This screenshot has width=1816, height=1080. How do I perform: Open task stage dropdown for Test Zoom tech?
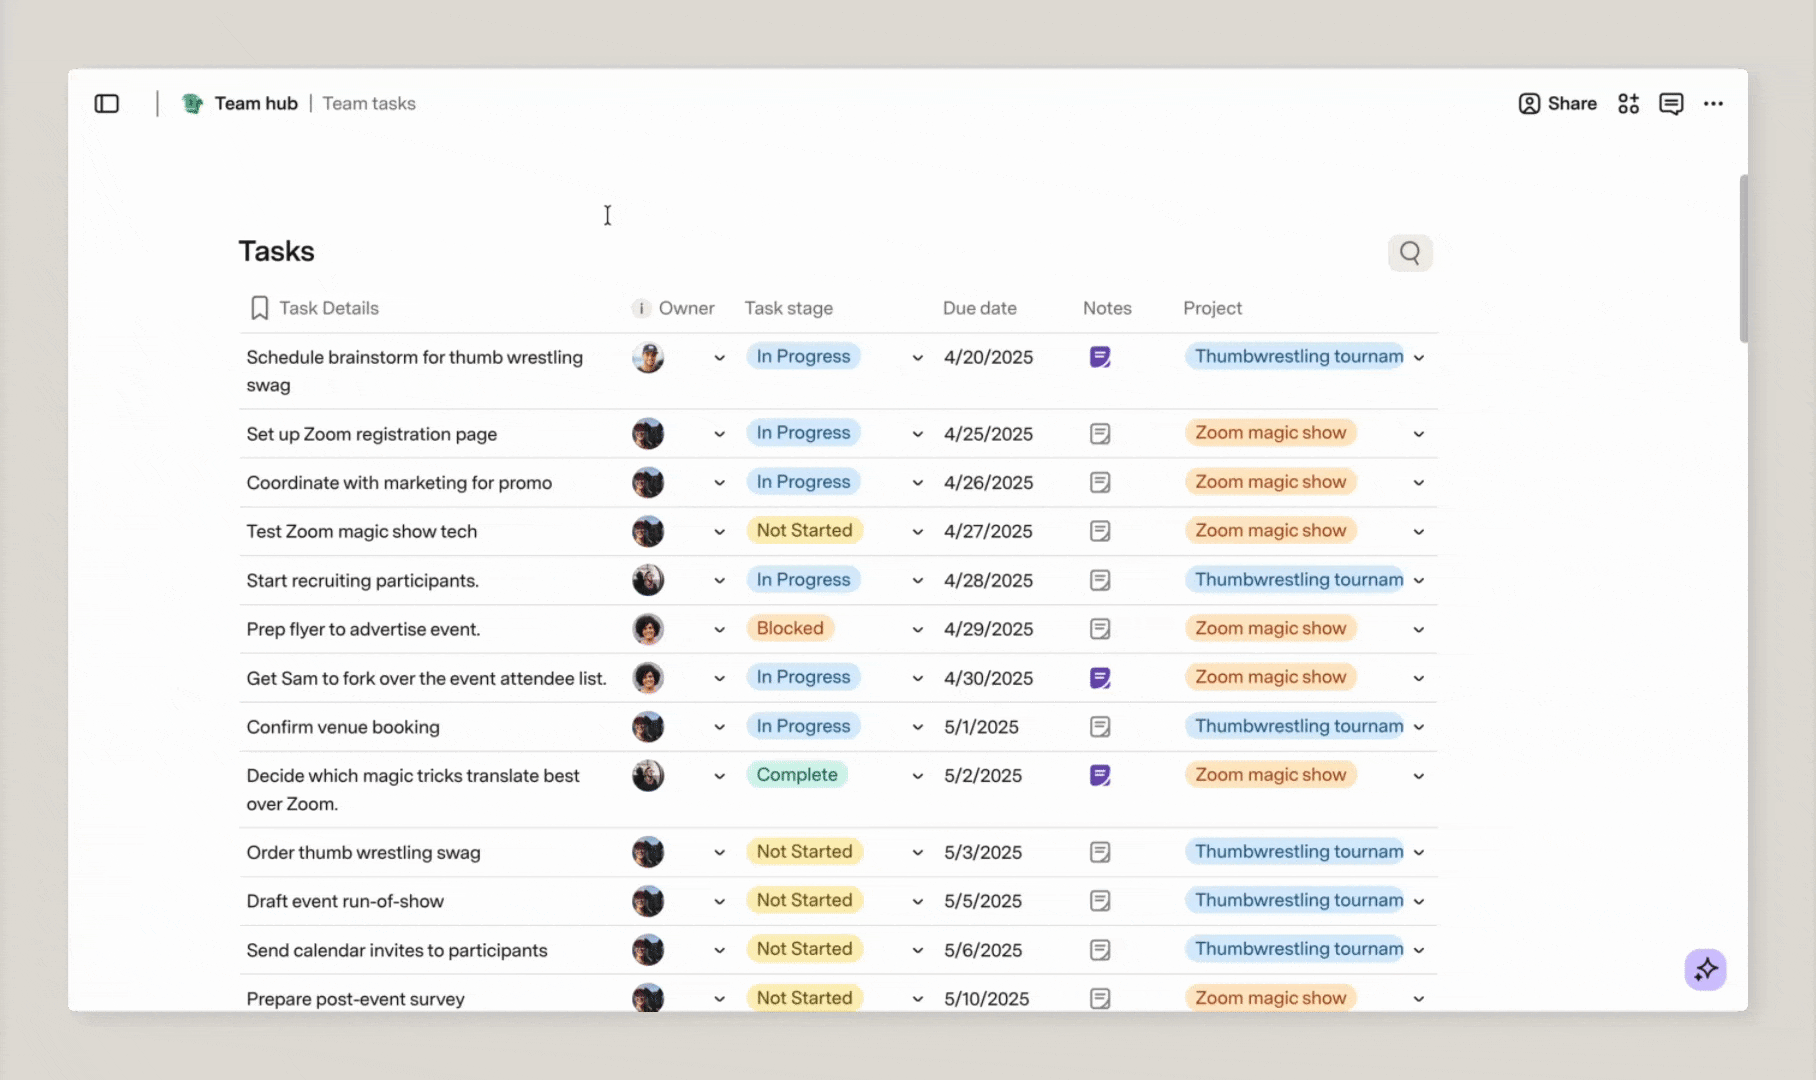917,532
